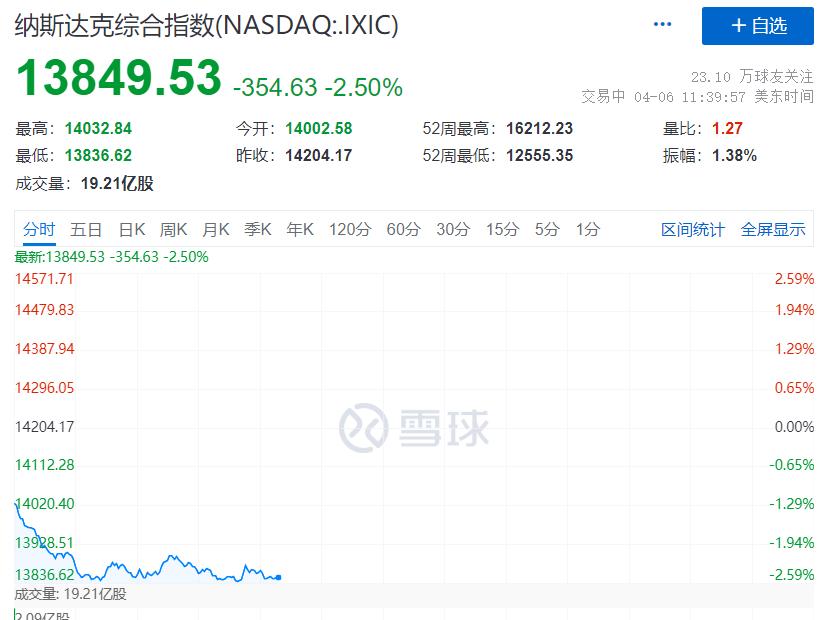The width and height of the screenshot is (839, 620).
Task: Select the 季K quarterly chart tab
Action: click(258, 229)
